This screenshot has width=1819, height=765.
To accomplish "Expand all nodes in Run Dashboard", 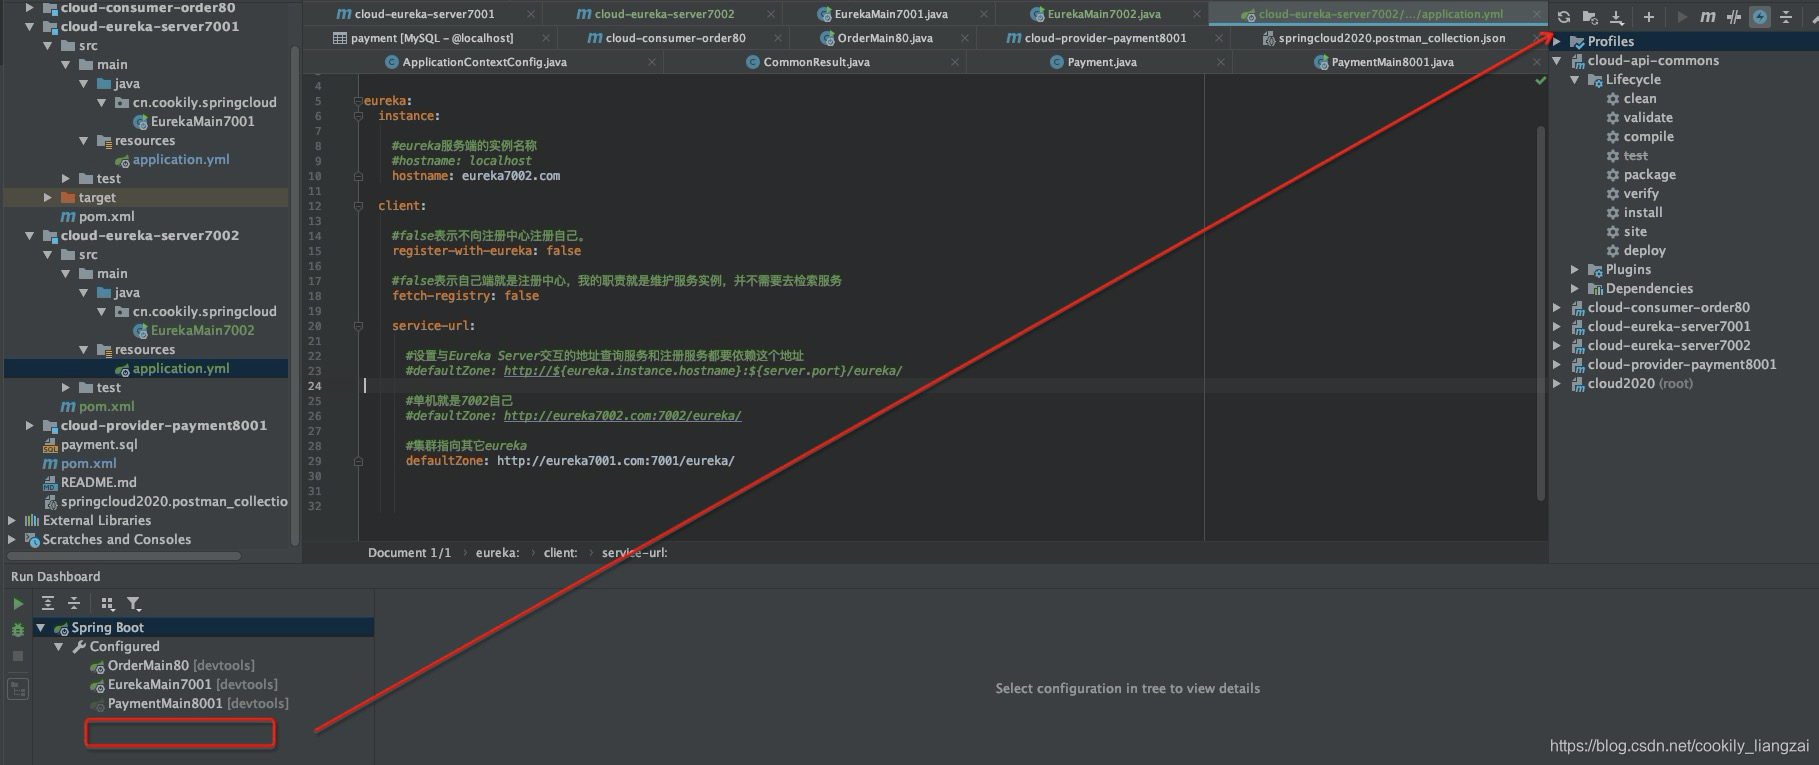I will (x=47, y=603).
